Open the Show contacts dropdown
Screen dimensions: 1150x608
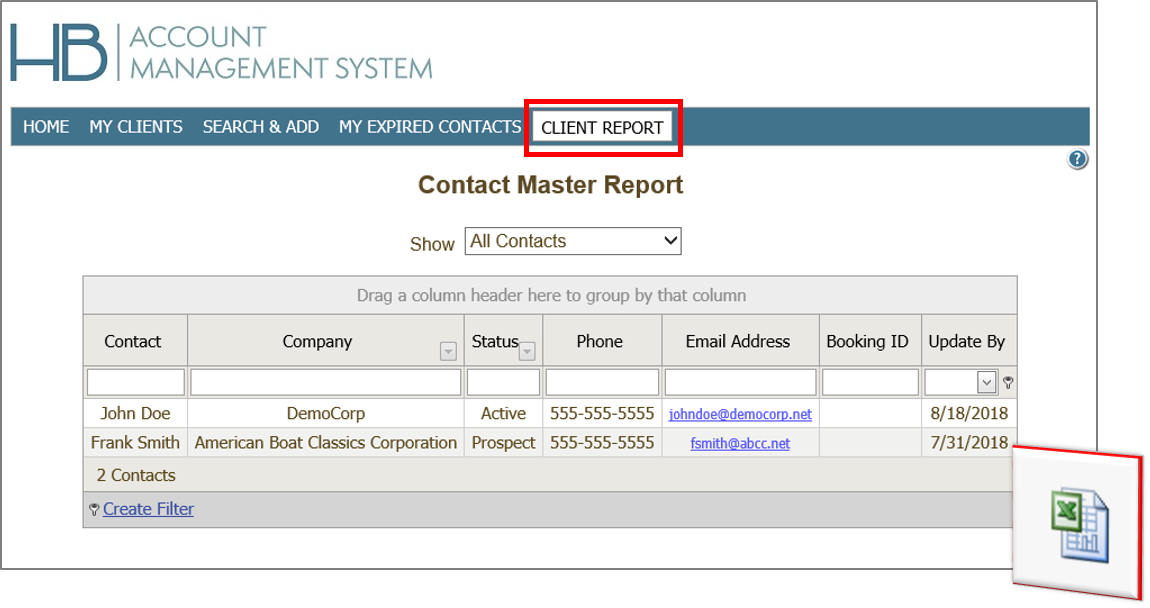tap(572, 241)
